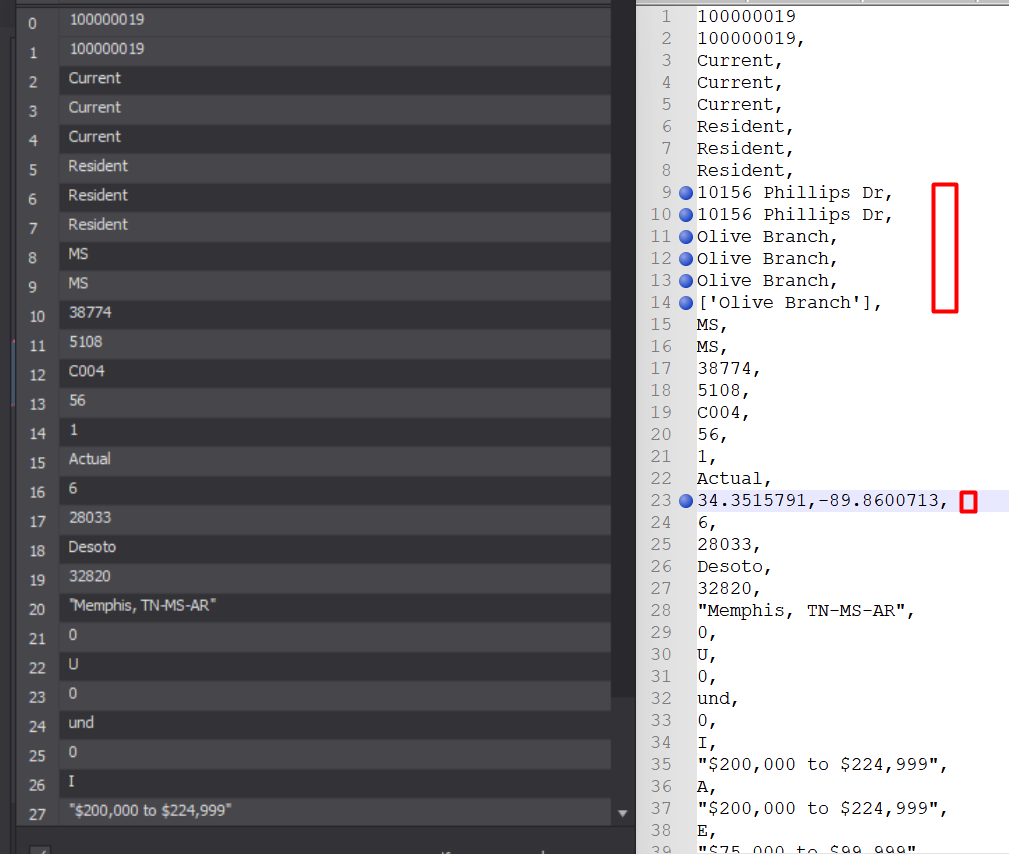Viewport: 1009px width, 854px height.
Task: Click the blue bookmark on line 13
Action: click(x=686, y=281)
